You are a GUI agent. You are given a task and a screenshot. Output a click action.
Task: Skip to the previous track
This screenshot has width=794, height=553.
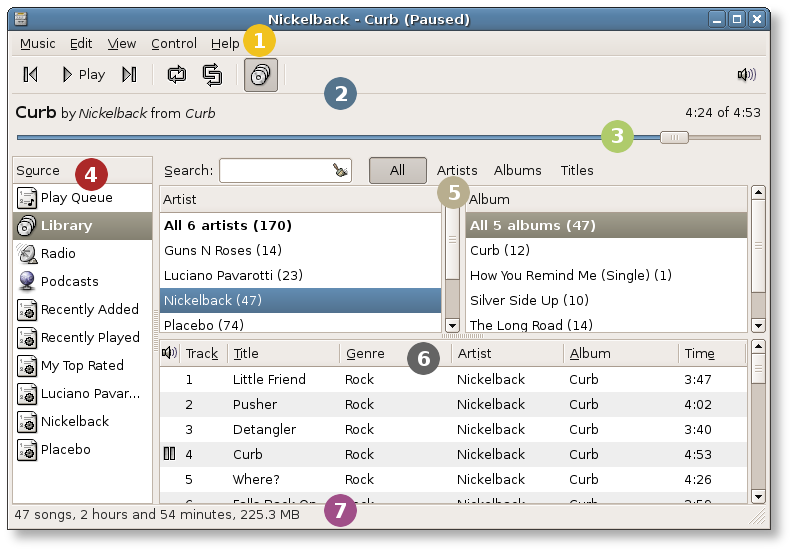point(30,74)
